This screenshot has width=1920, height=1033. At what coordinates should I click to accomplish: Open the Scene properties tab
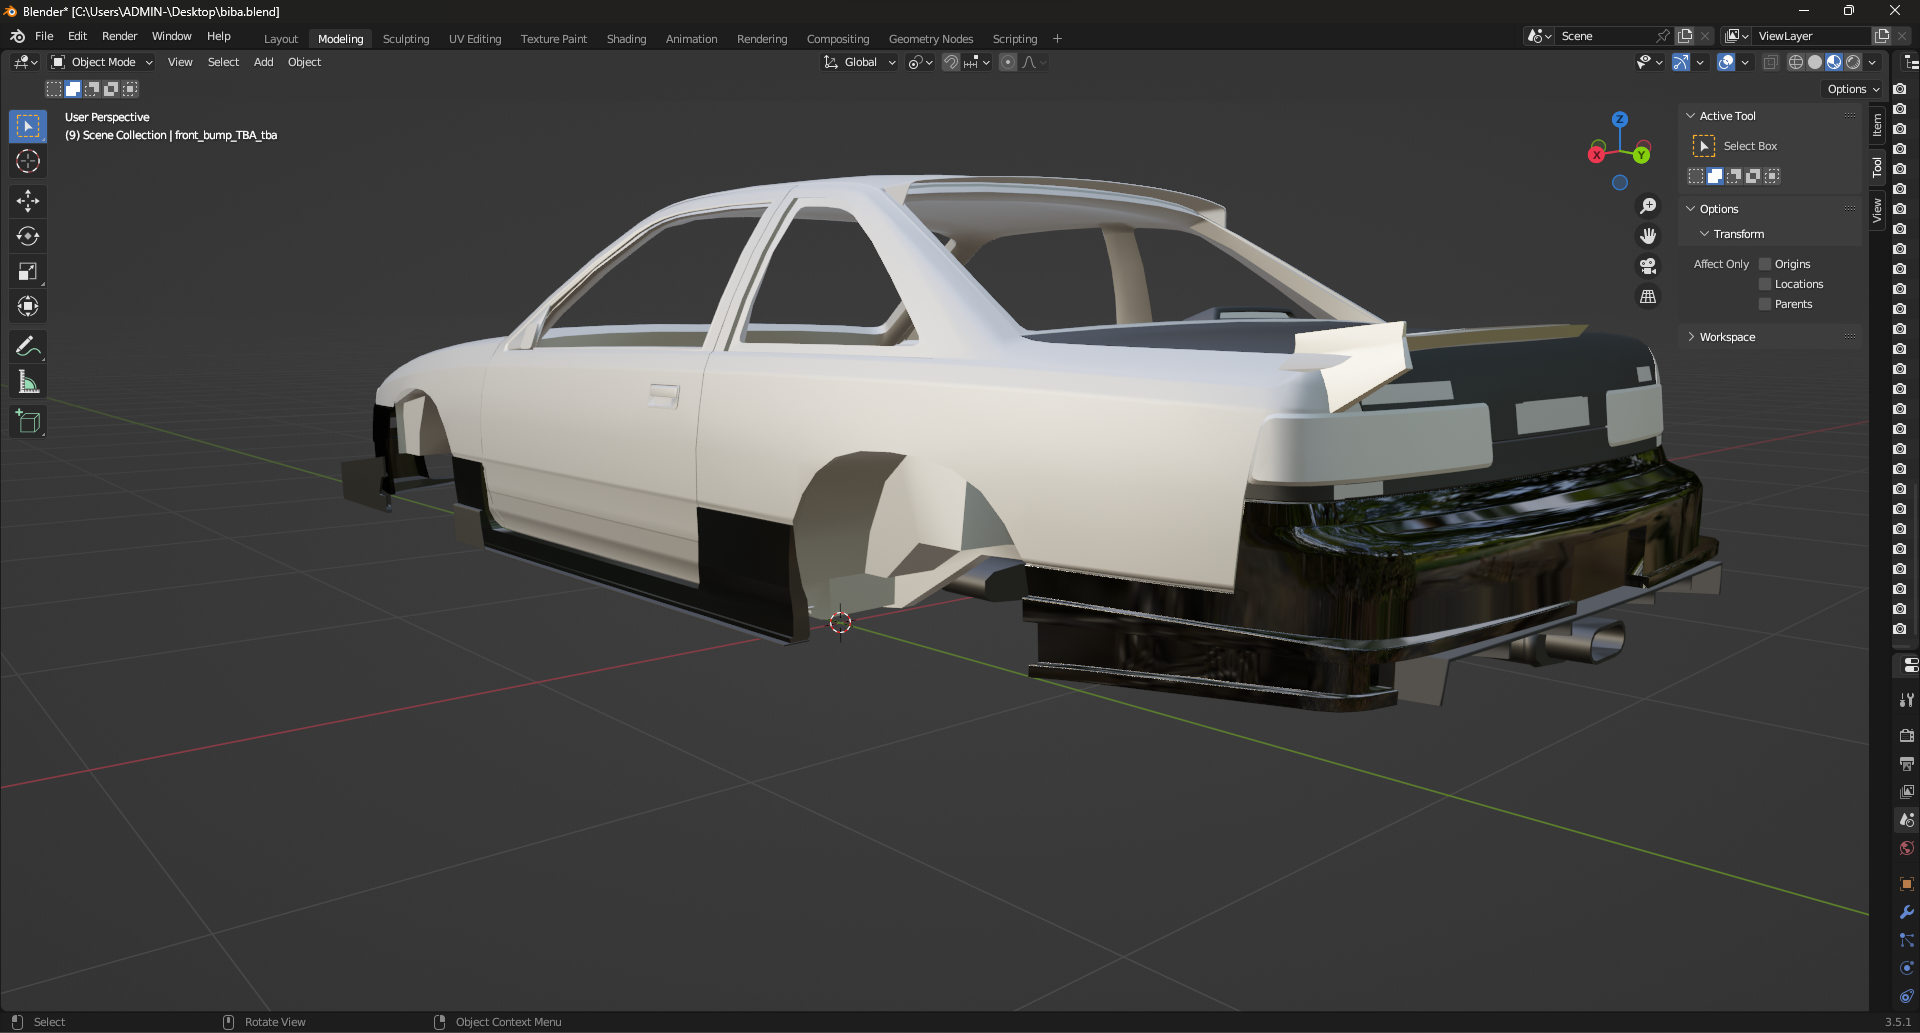click(x=1907, y=819)
